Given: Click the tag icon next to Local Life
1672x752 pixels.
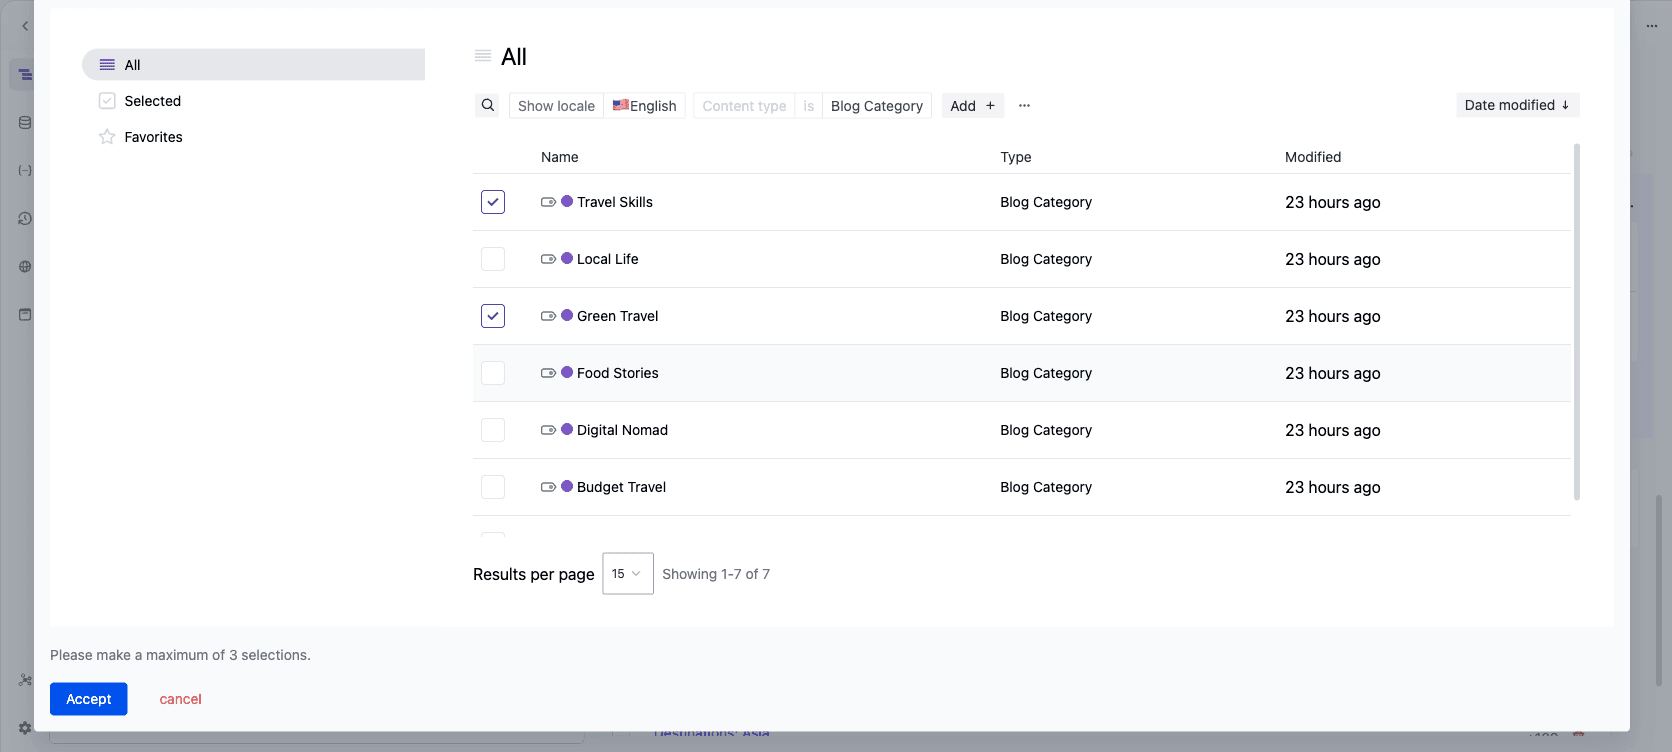Looking at the screenshot, I should 548,259.
